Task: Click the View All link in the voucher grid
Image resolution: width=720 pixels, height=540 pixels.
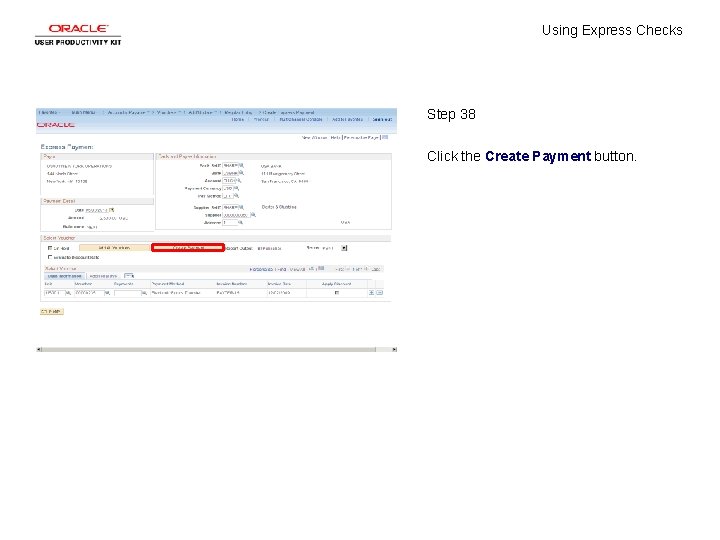Action: click(x=298, y=270)
